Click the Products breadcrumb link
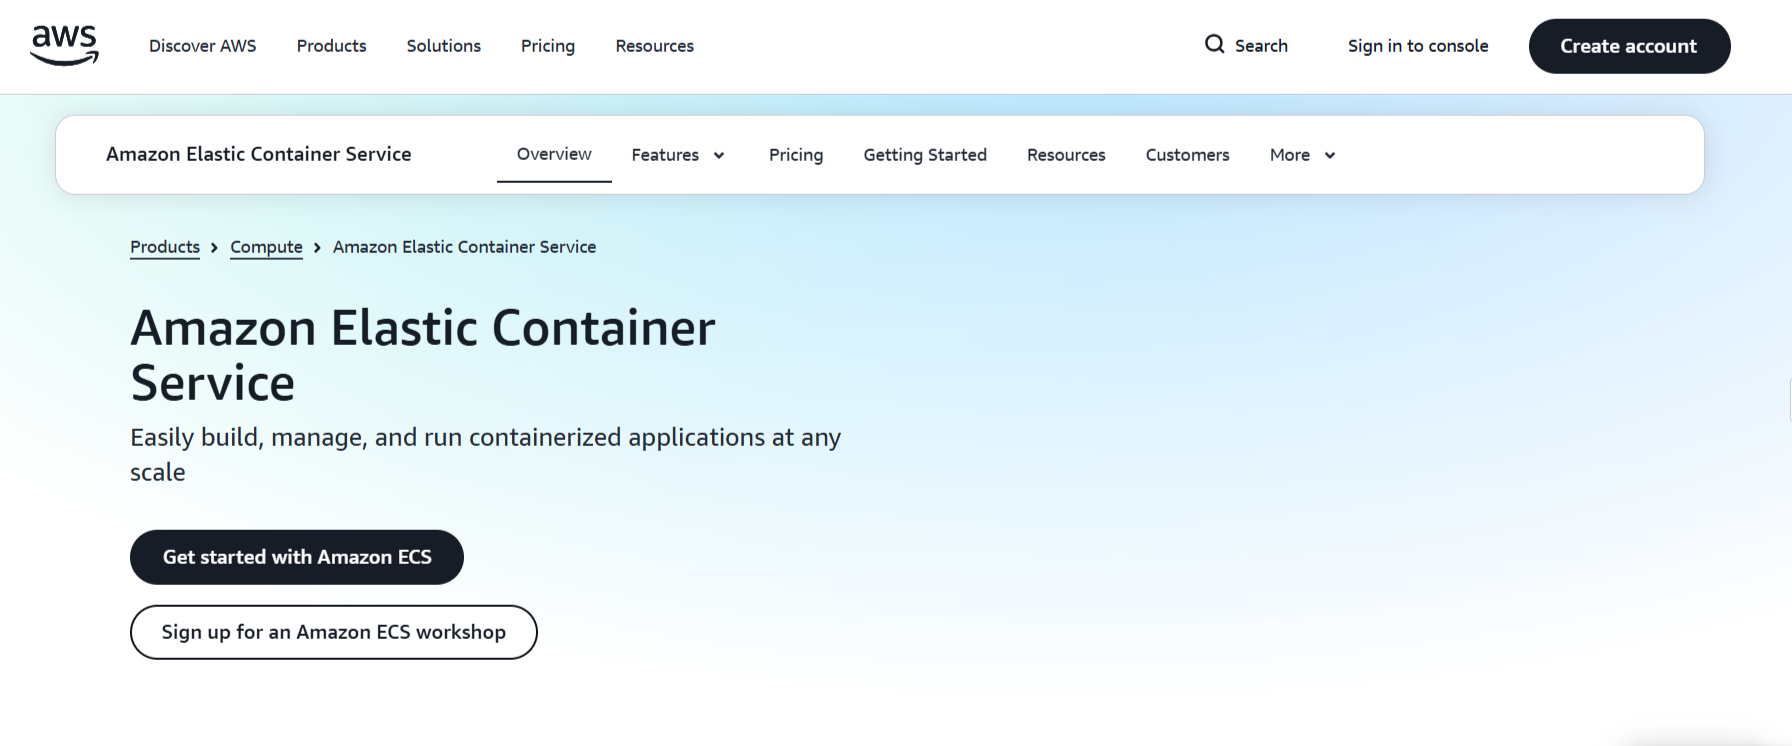The width and height of the screenshot is (1792, 746). pos(165,247)
